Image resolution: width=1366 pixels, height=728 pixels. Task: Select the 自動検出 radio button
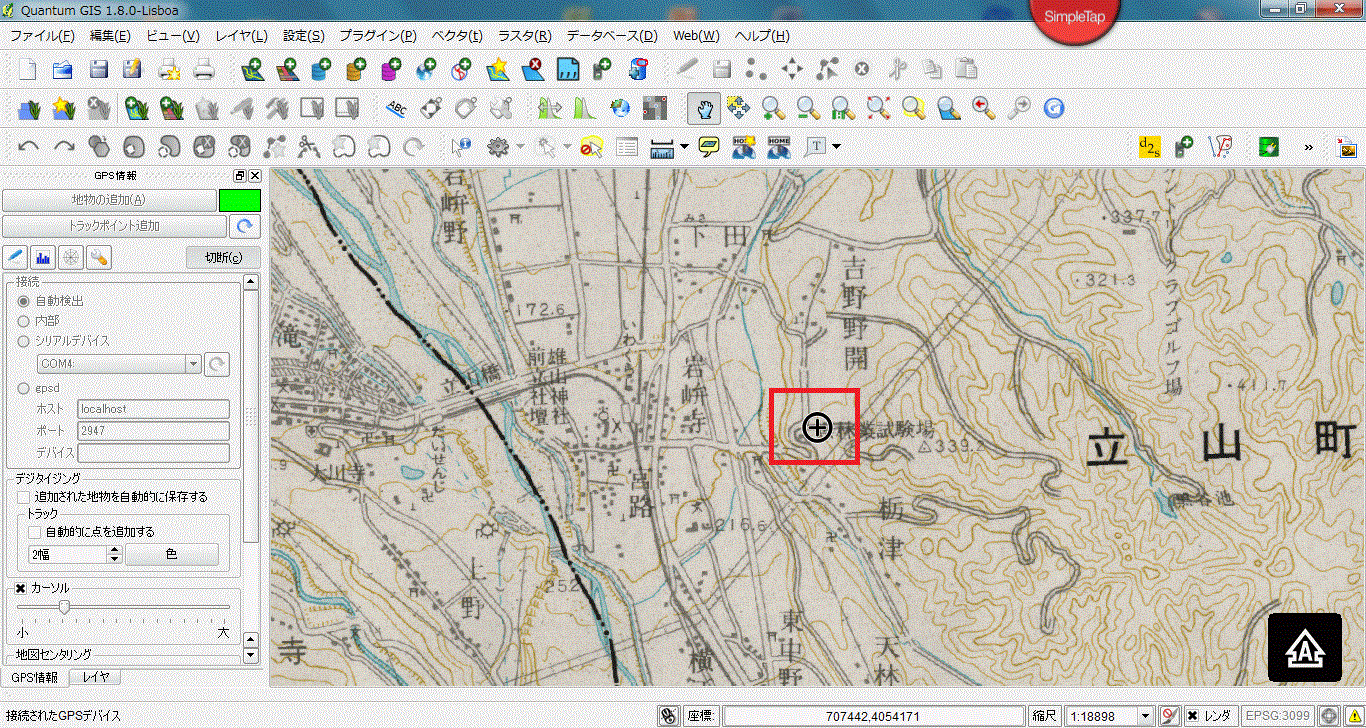pos(24,300)
